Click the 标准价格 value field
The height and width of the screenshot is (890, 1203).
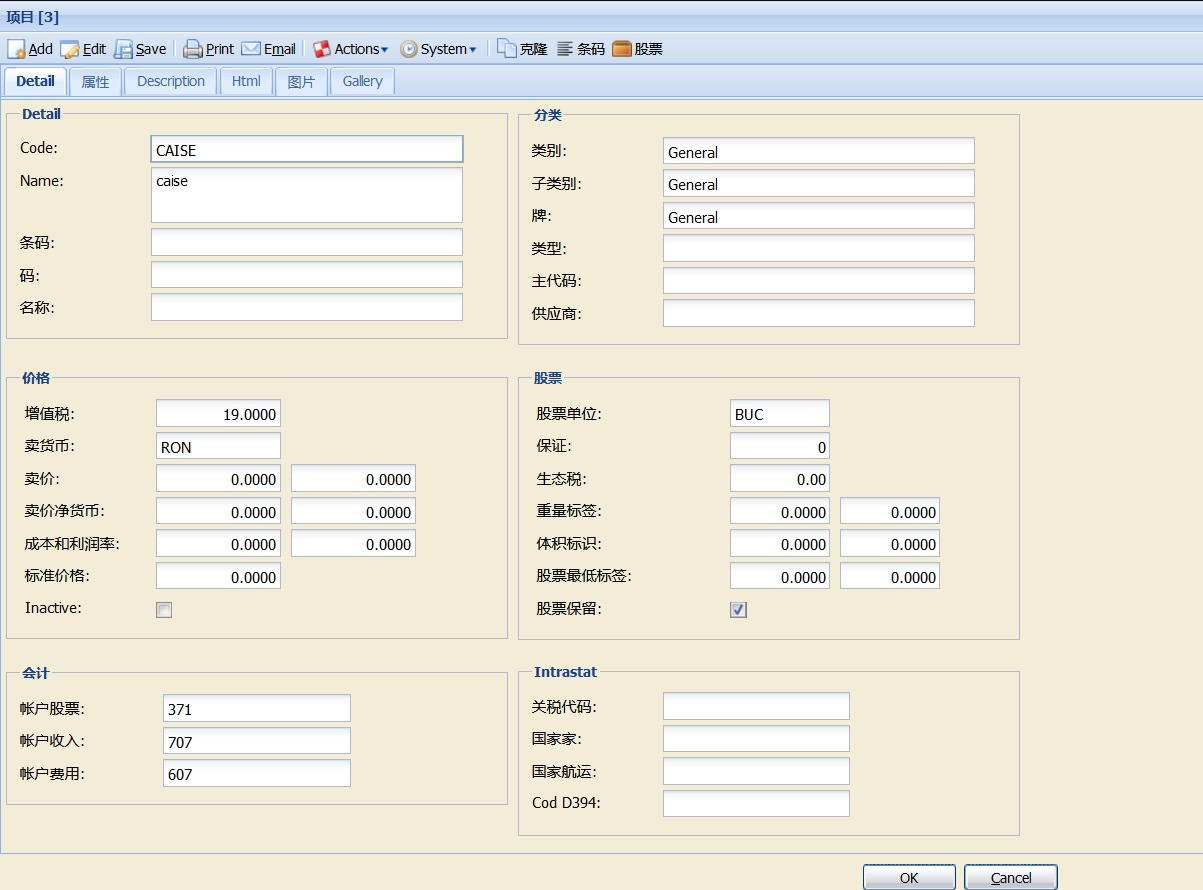(x=218, y=576)
